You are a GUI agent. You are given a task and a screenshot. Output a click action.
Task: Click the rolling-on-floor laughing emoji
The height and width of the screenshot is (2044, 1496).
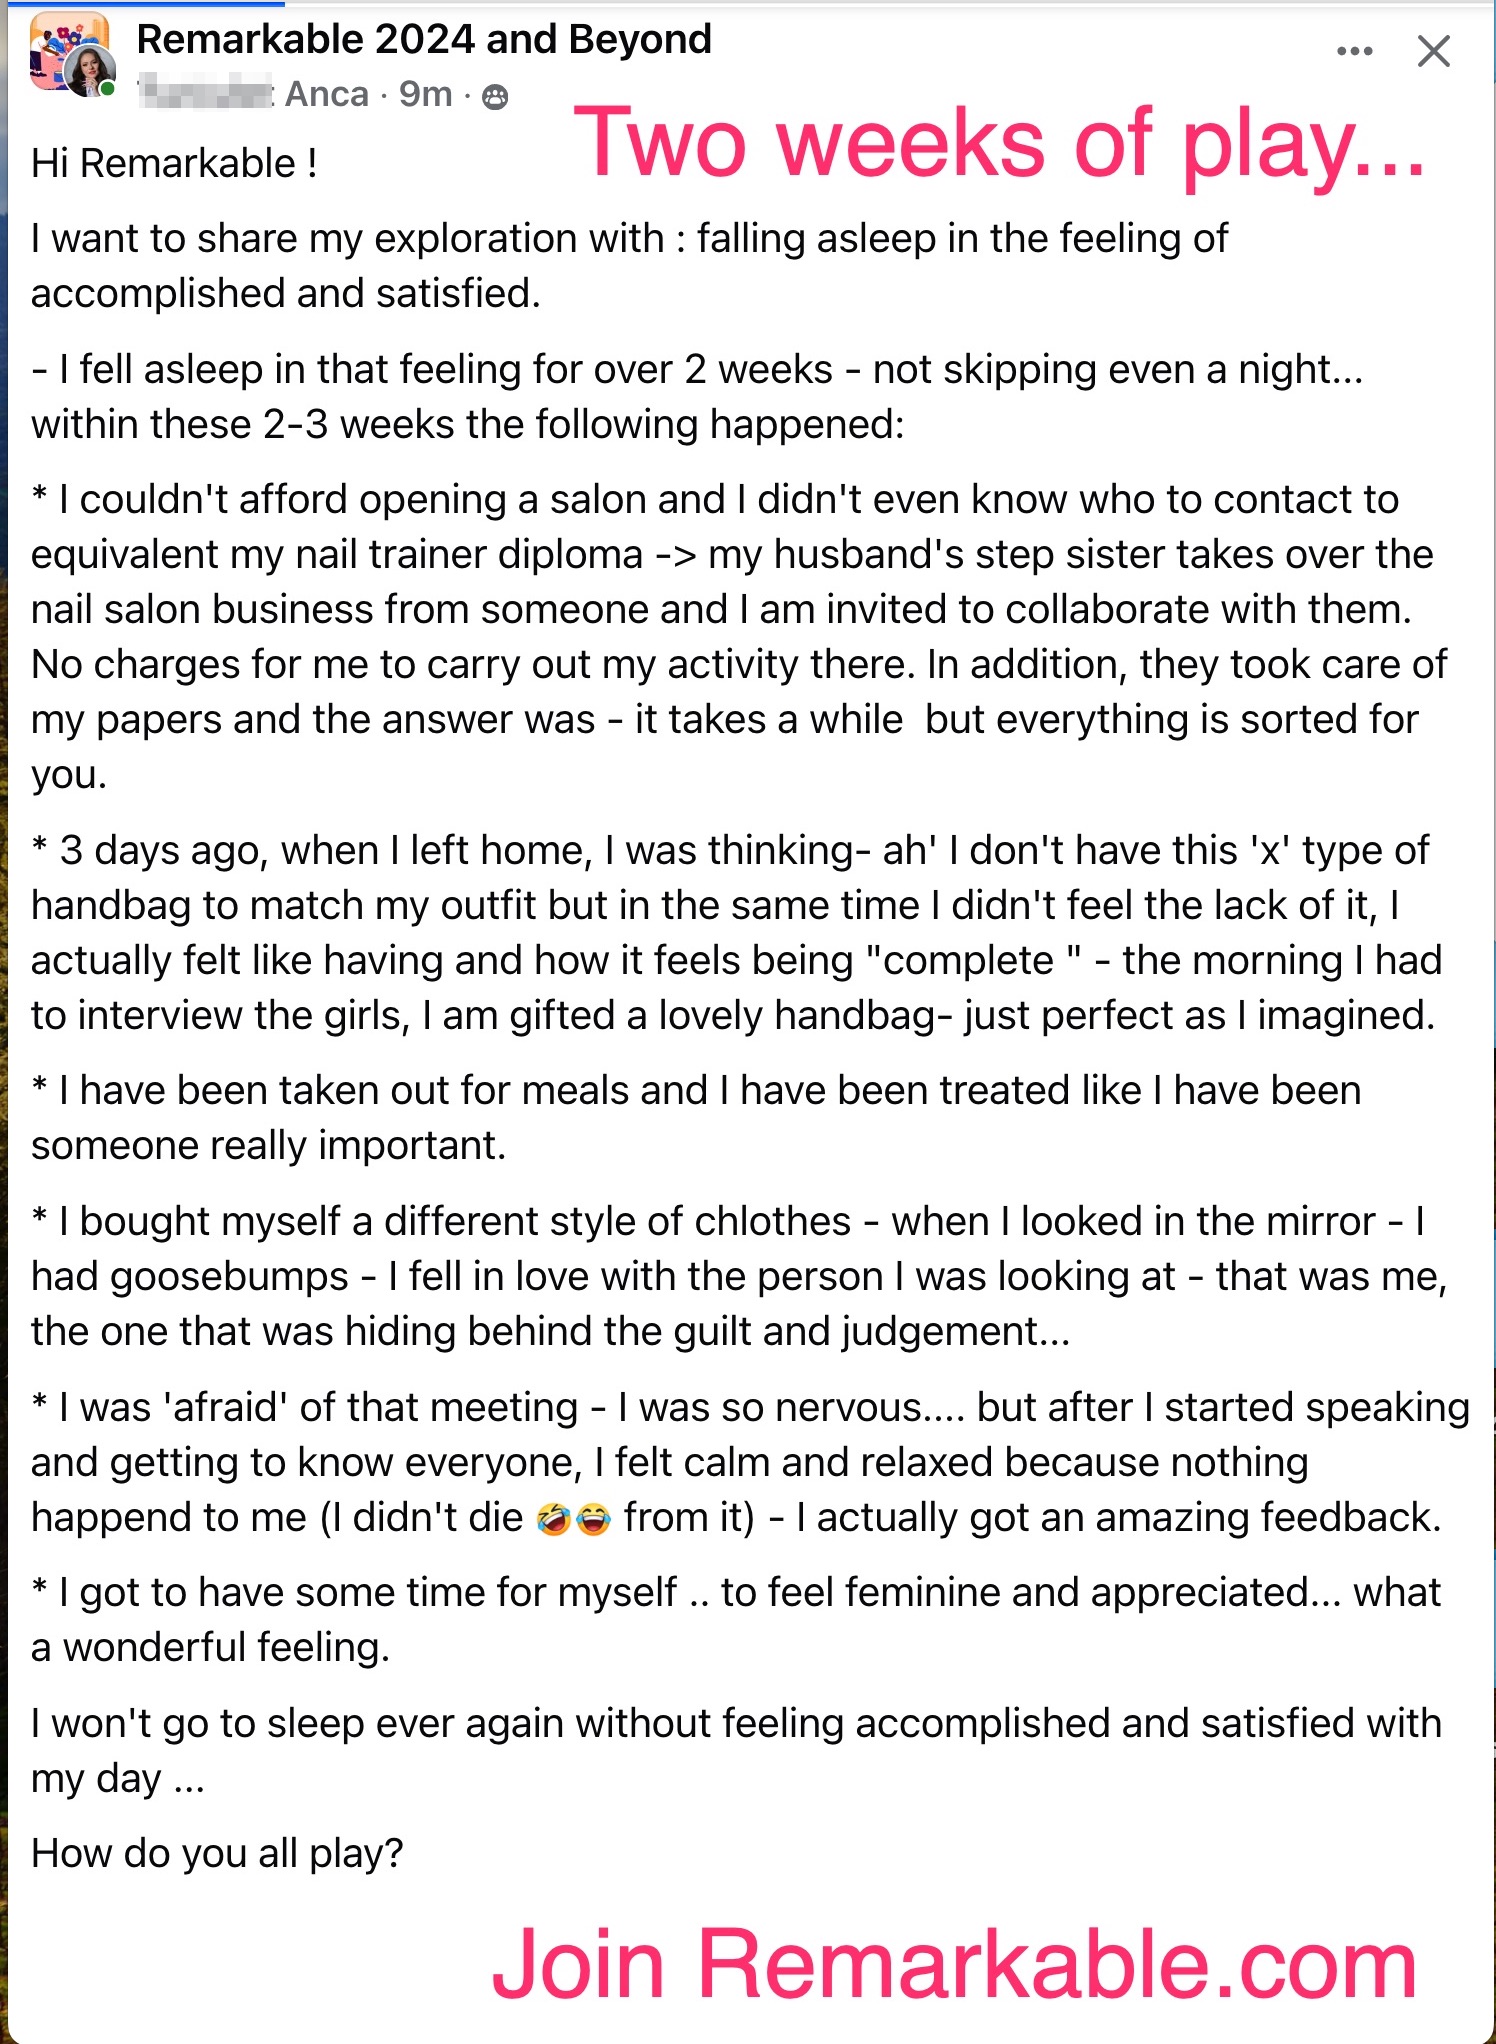coord(553,1519)
